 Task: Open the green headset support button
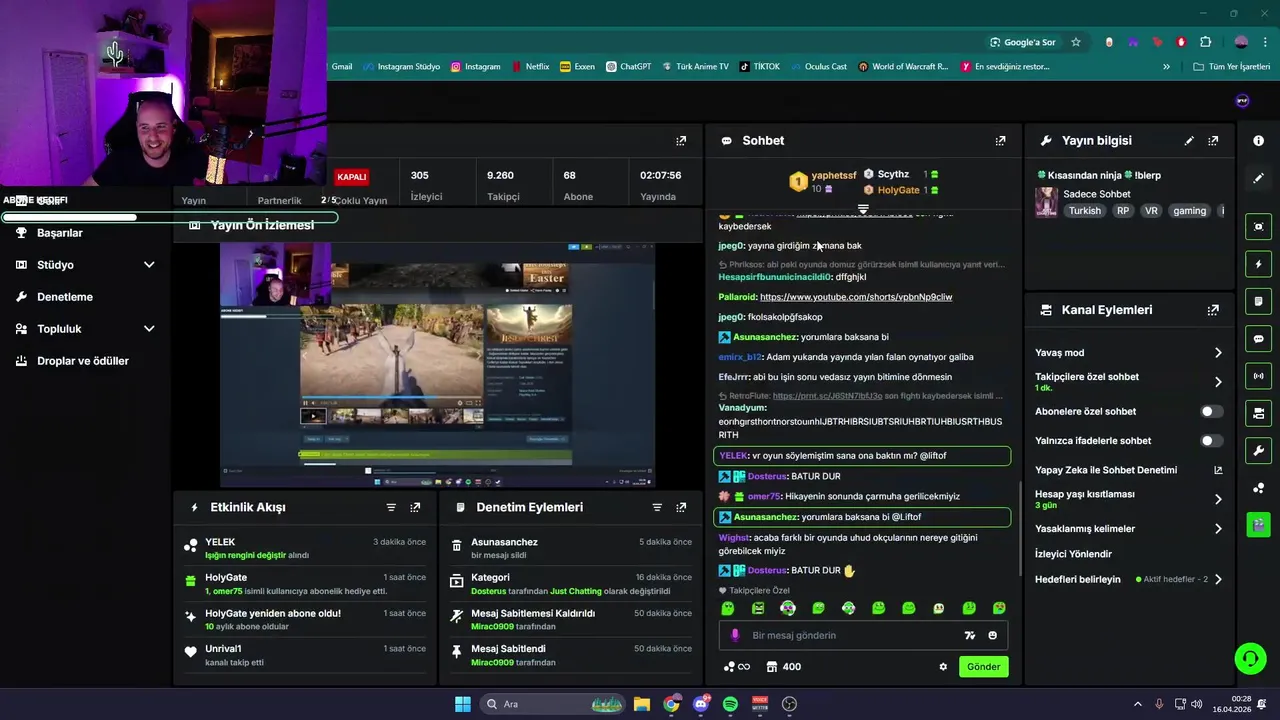pos(1250,658)
